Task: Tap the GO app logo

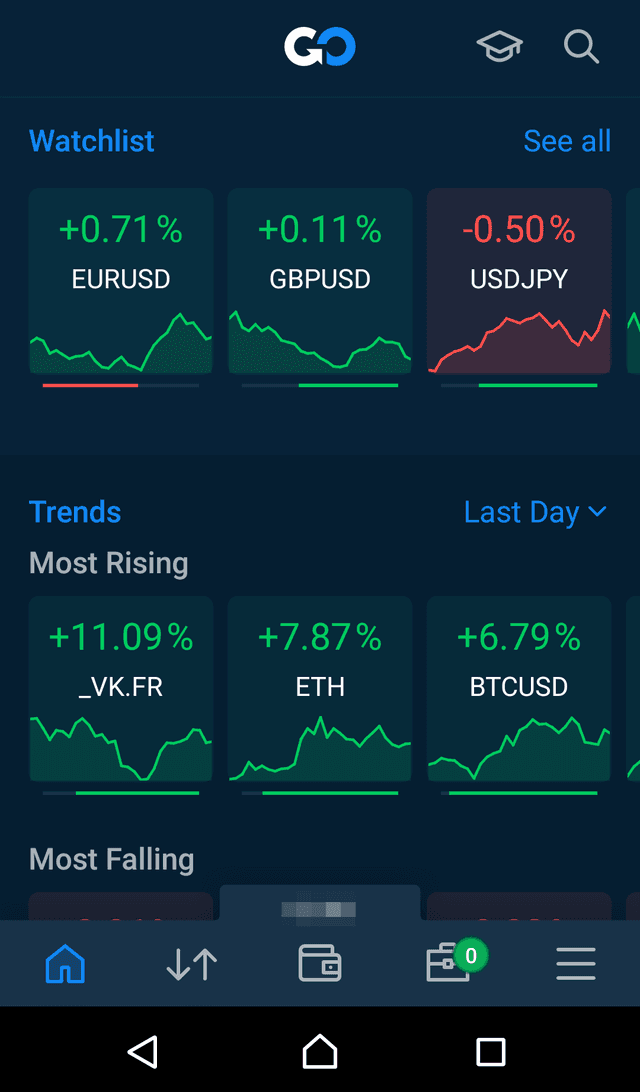Action: coord(319,46)
